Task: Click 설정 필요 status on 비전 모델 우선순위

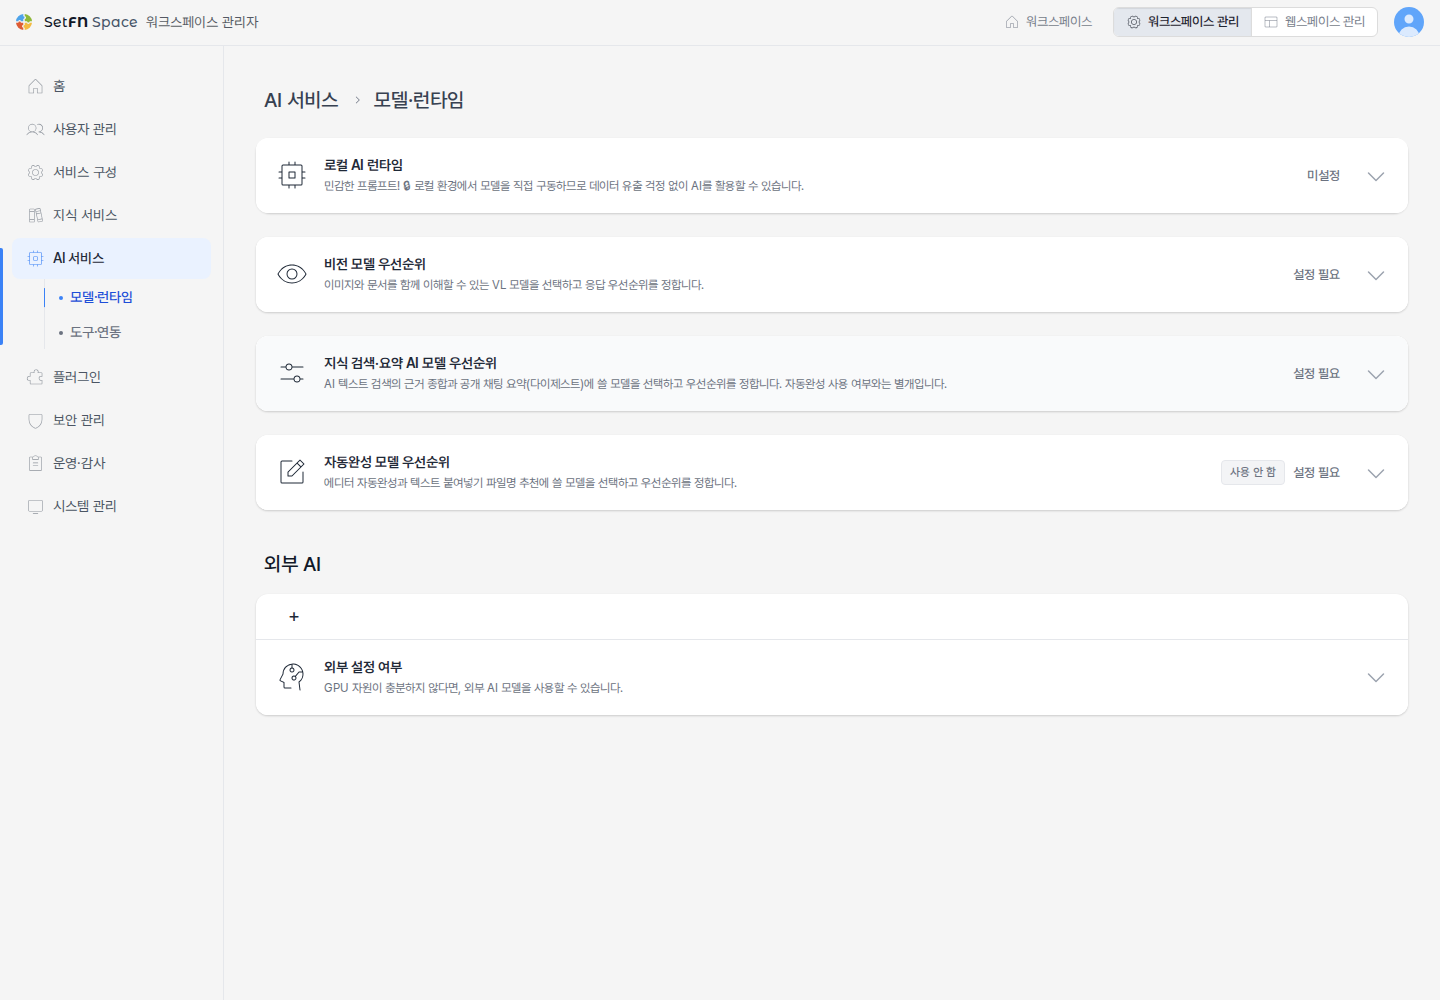Action: point(1316,275)
